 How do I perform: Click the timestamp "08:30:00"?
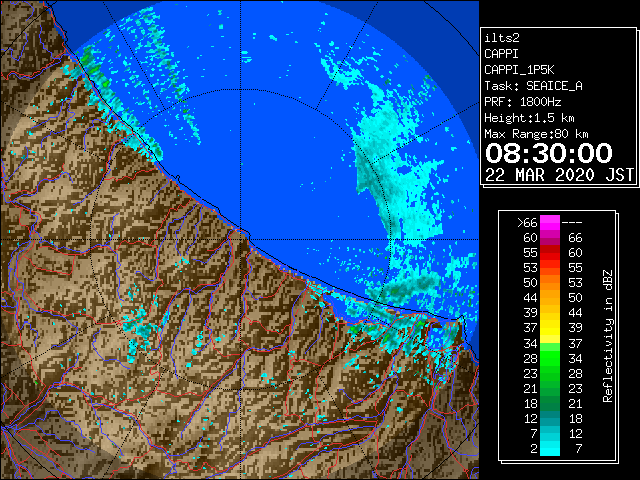549,153
